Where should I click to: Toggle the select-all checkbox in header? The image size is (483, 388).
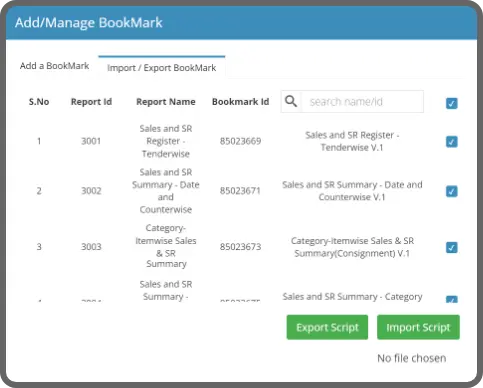452,103
